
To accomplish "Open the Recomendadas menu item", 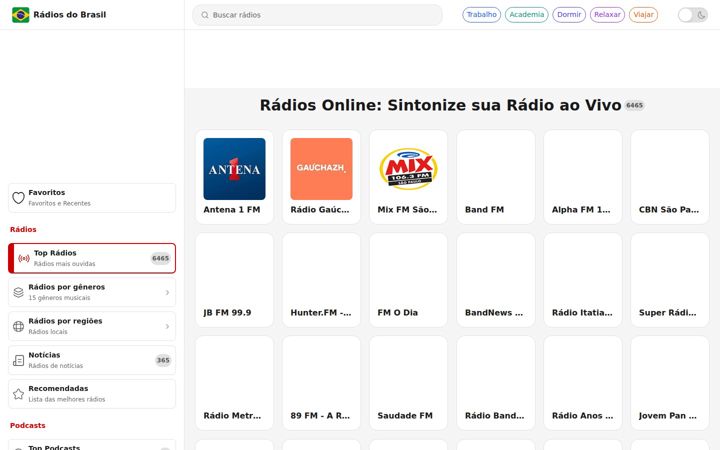I will point(92,394).
